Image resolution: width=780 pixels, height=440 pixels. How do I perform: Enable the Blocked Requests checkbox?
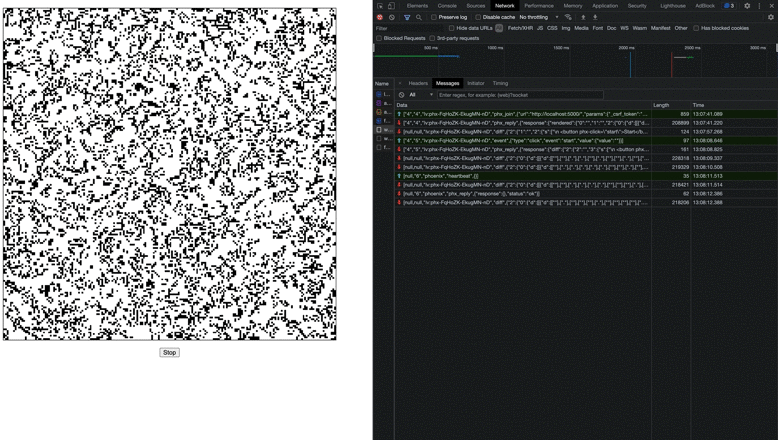tap(379, 38)
